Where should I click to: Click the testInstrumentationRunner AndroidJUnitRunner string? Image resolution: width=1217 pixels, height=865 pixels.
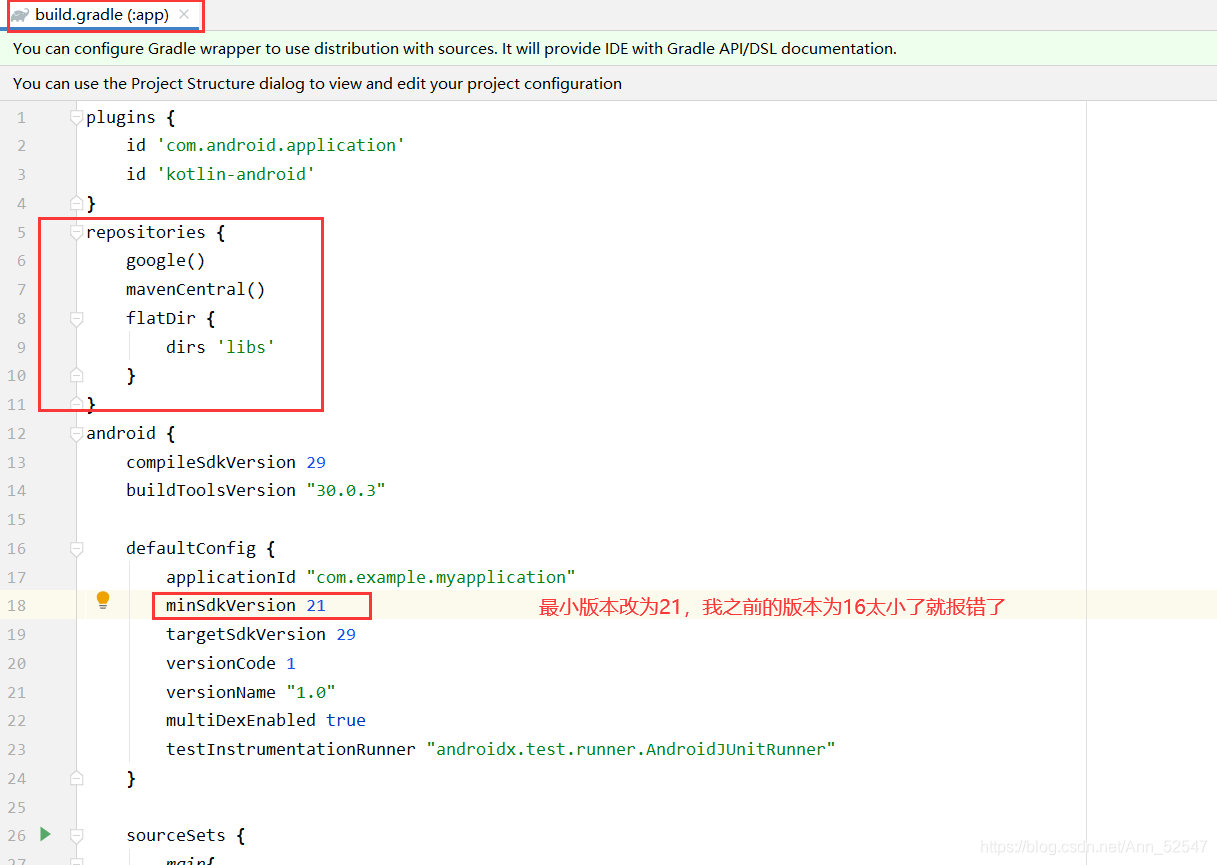coord(631,749)
